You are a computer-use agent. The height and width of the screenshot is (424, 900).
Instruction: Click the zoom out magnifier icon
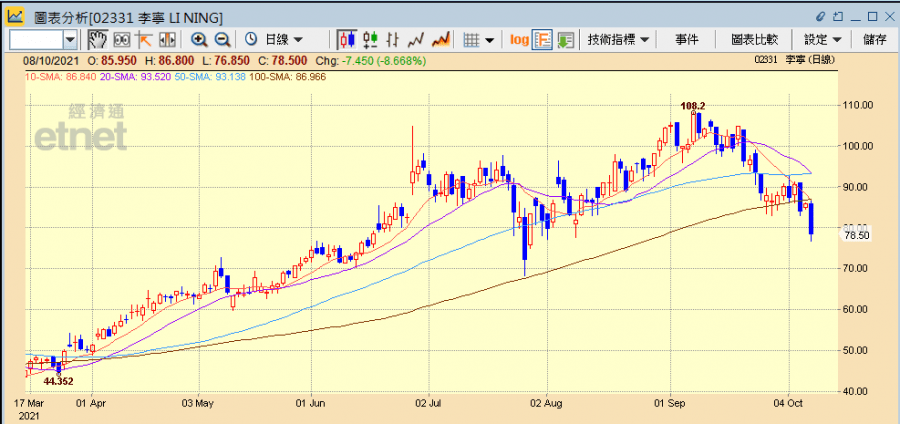pyautogui.click(x=222, y=39)
